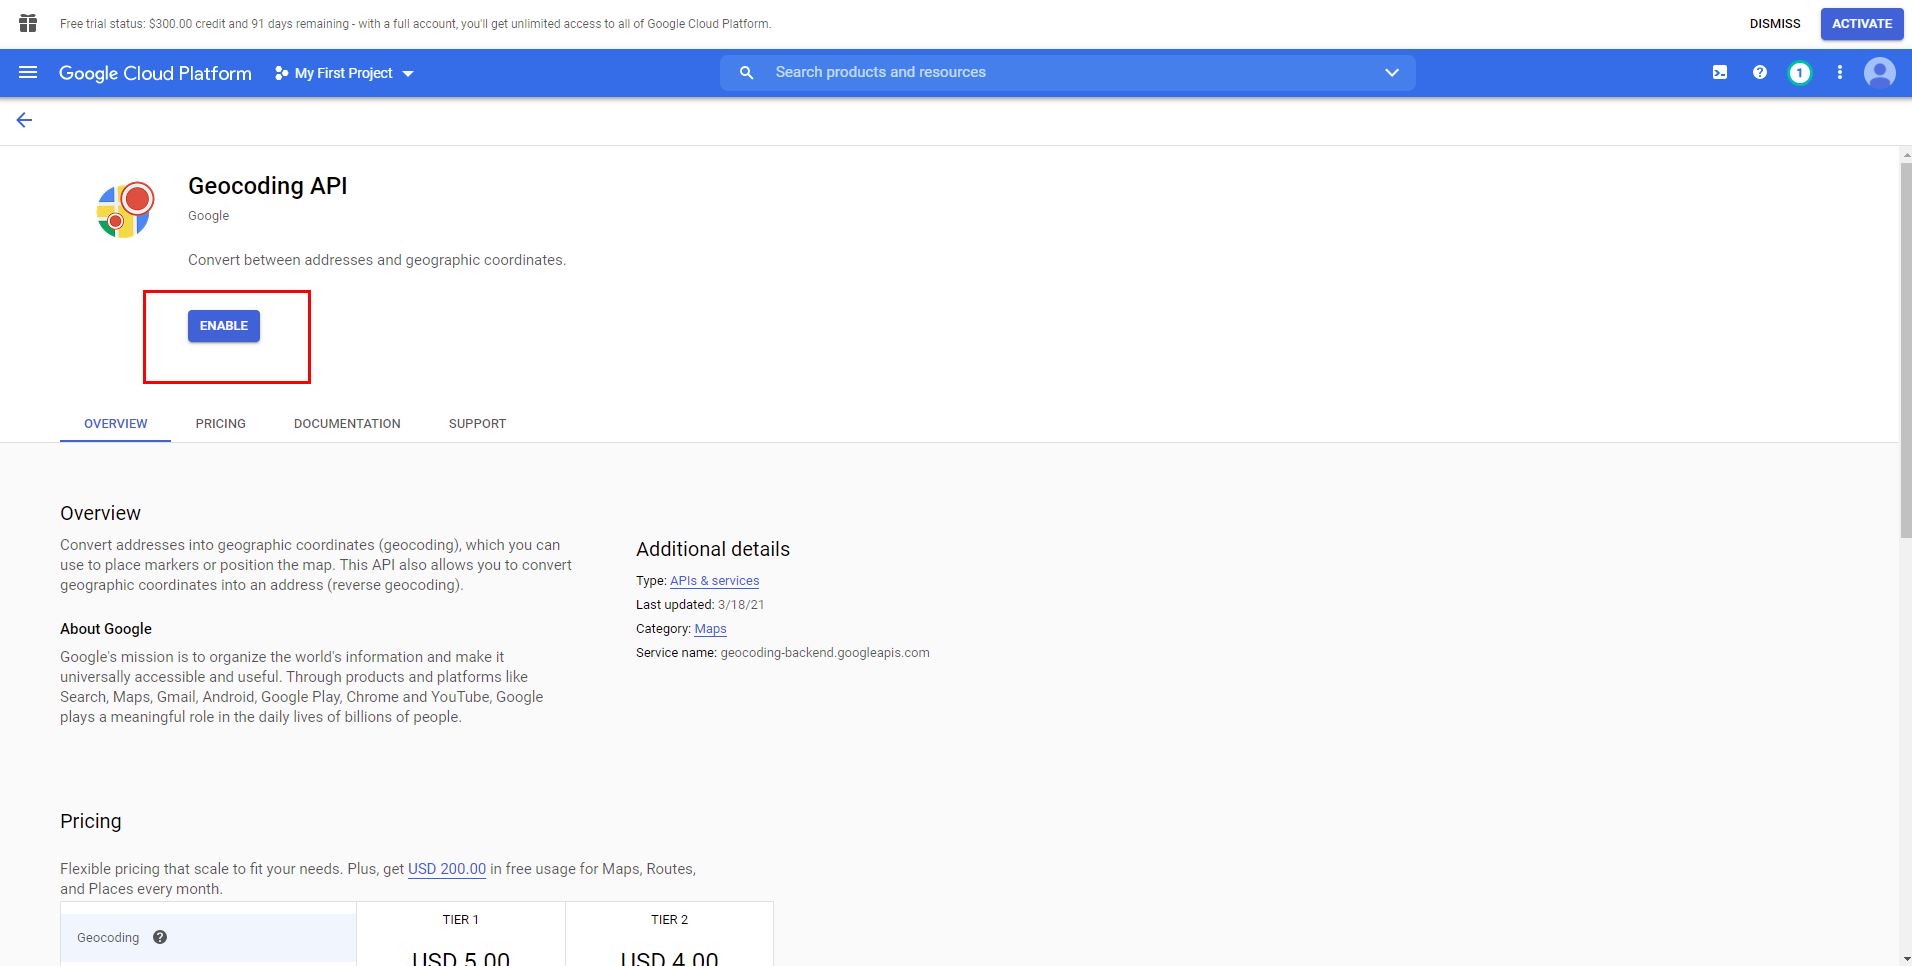Open the help question mark icon
This screenshot has width=1912, height=966.
1760,73
